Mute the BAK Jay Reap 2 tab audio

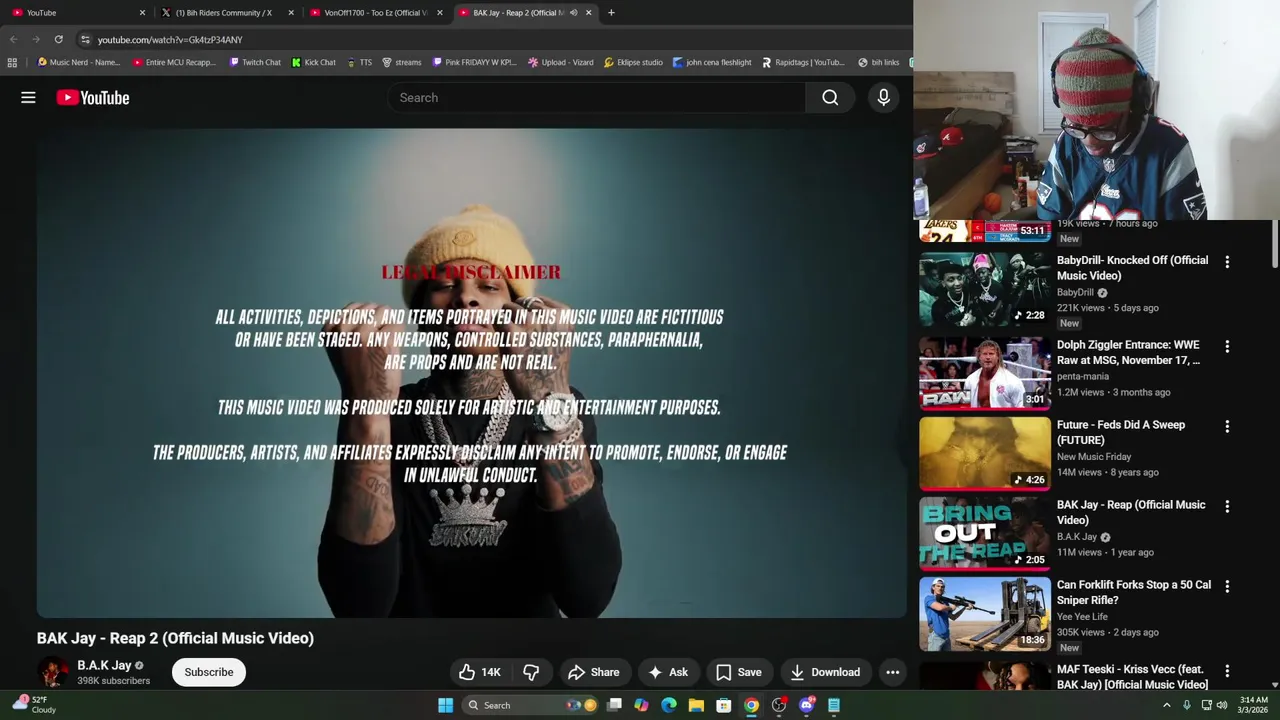(573, 12)
